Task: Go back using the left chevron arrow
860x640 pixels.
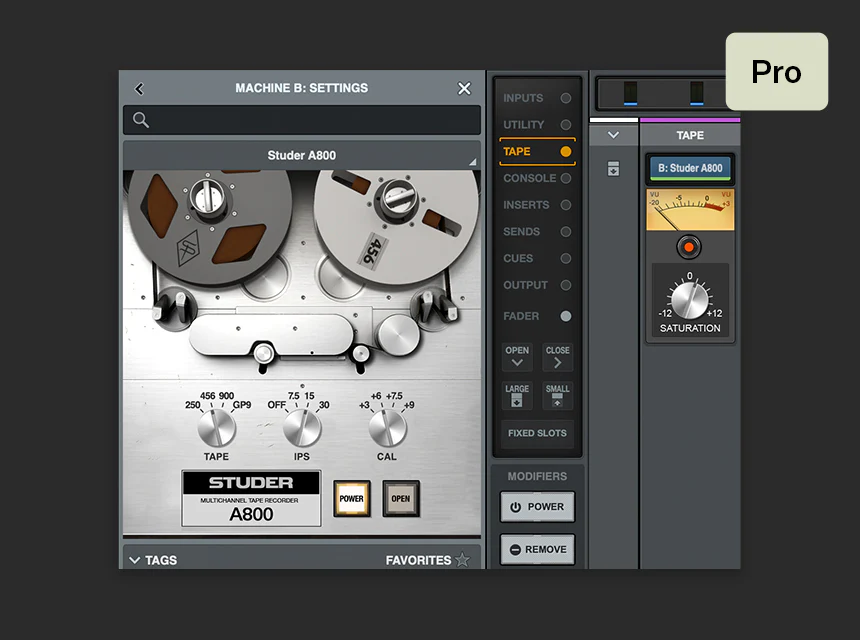Action: tap(139, 89)
